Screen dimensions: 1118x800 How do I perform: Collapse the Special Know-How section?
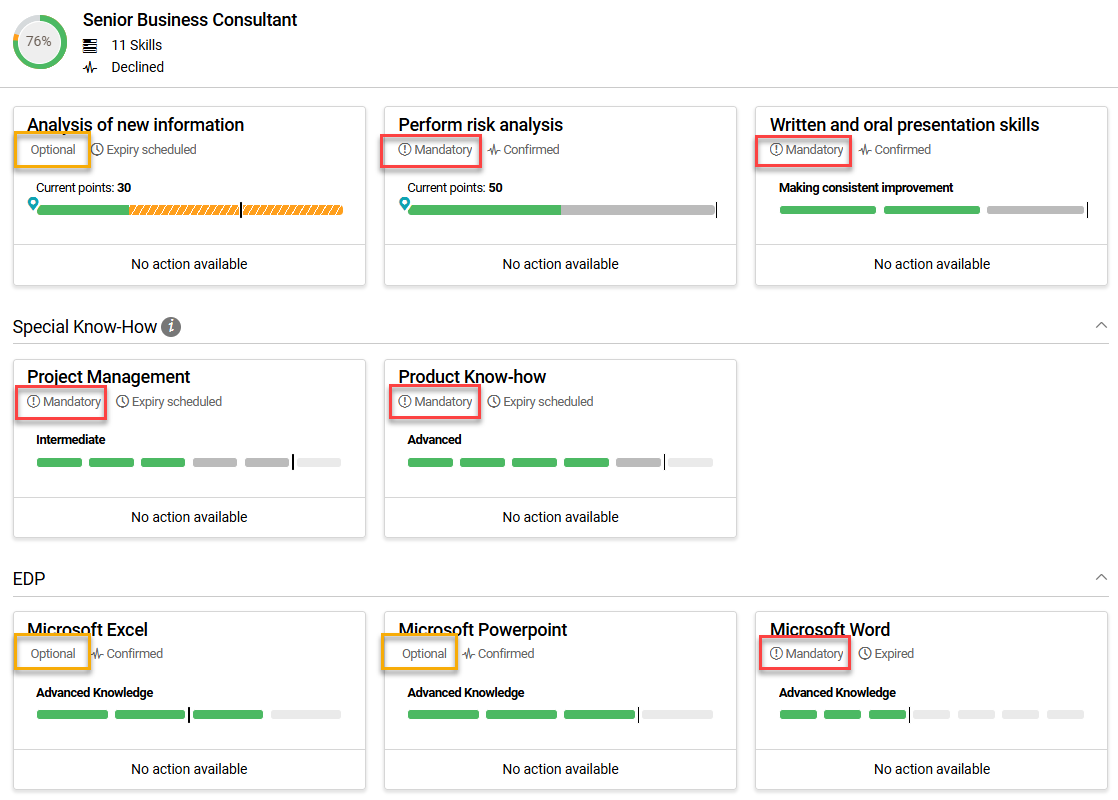(x=1101, y=326)
